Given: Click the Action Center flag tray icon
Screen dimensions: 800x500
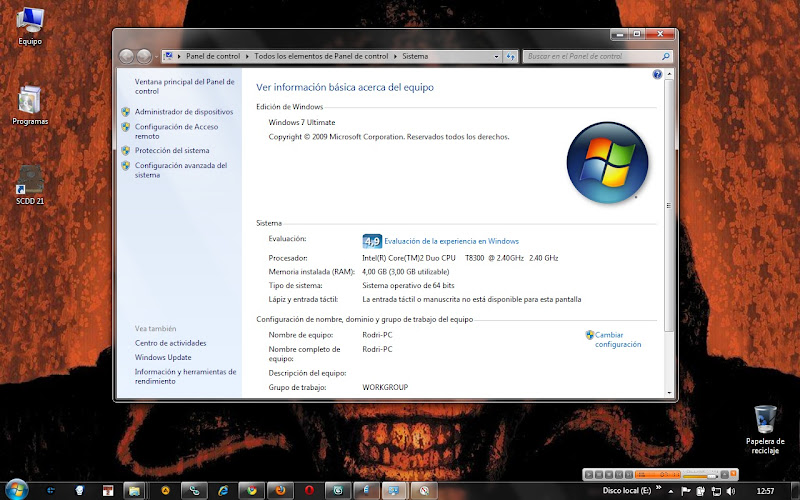Looking at the screenshot, I should tap(686, 491).
